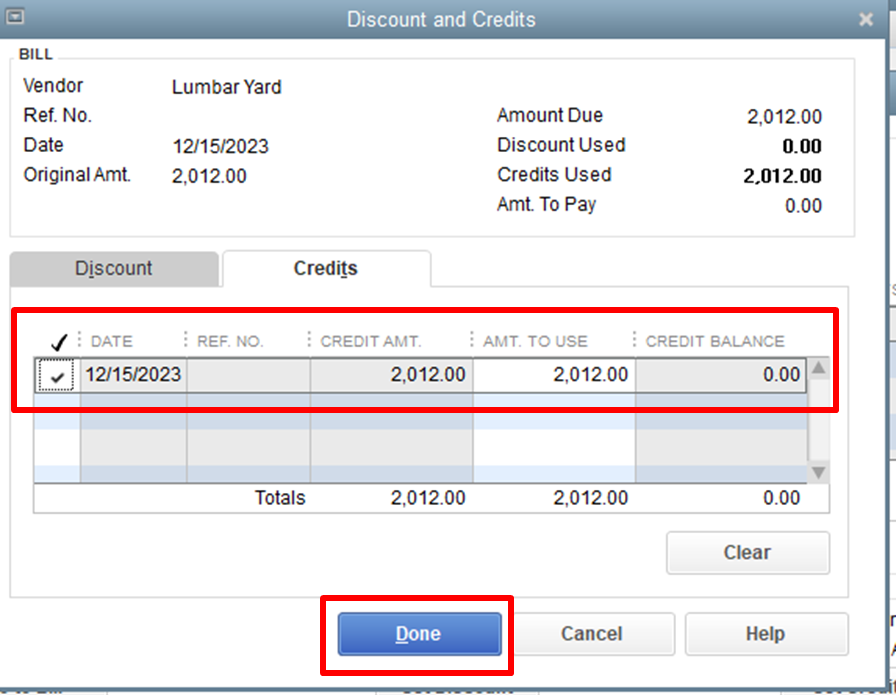Switch to the Discount tab

pyautogui.click(x=114, y=268)
